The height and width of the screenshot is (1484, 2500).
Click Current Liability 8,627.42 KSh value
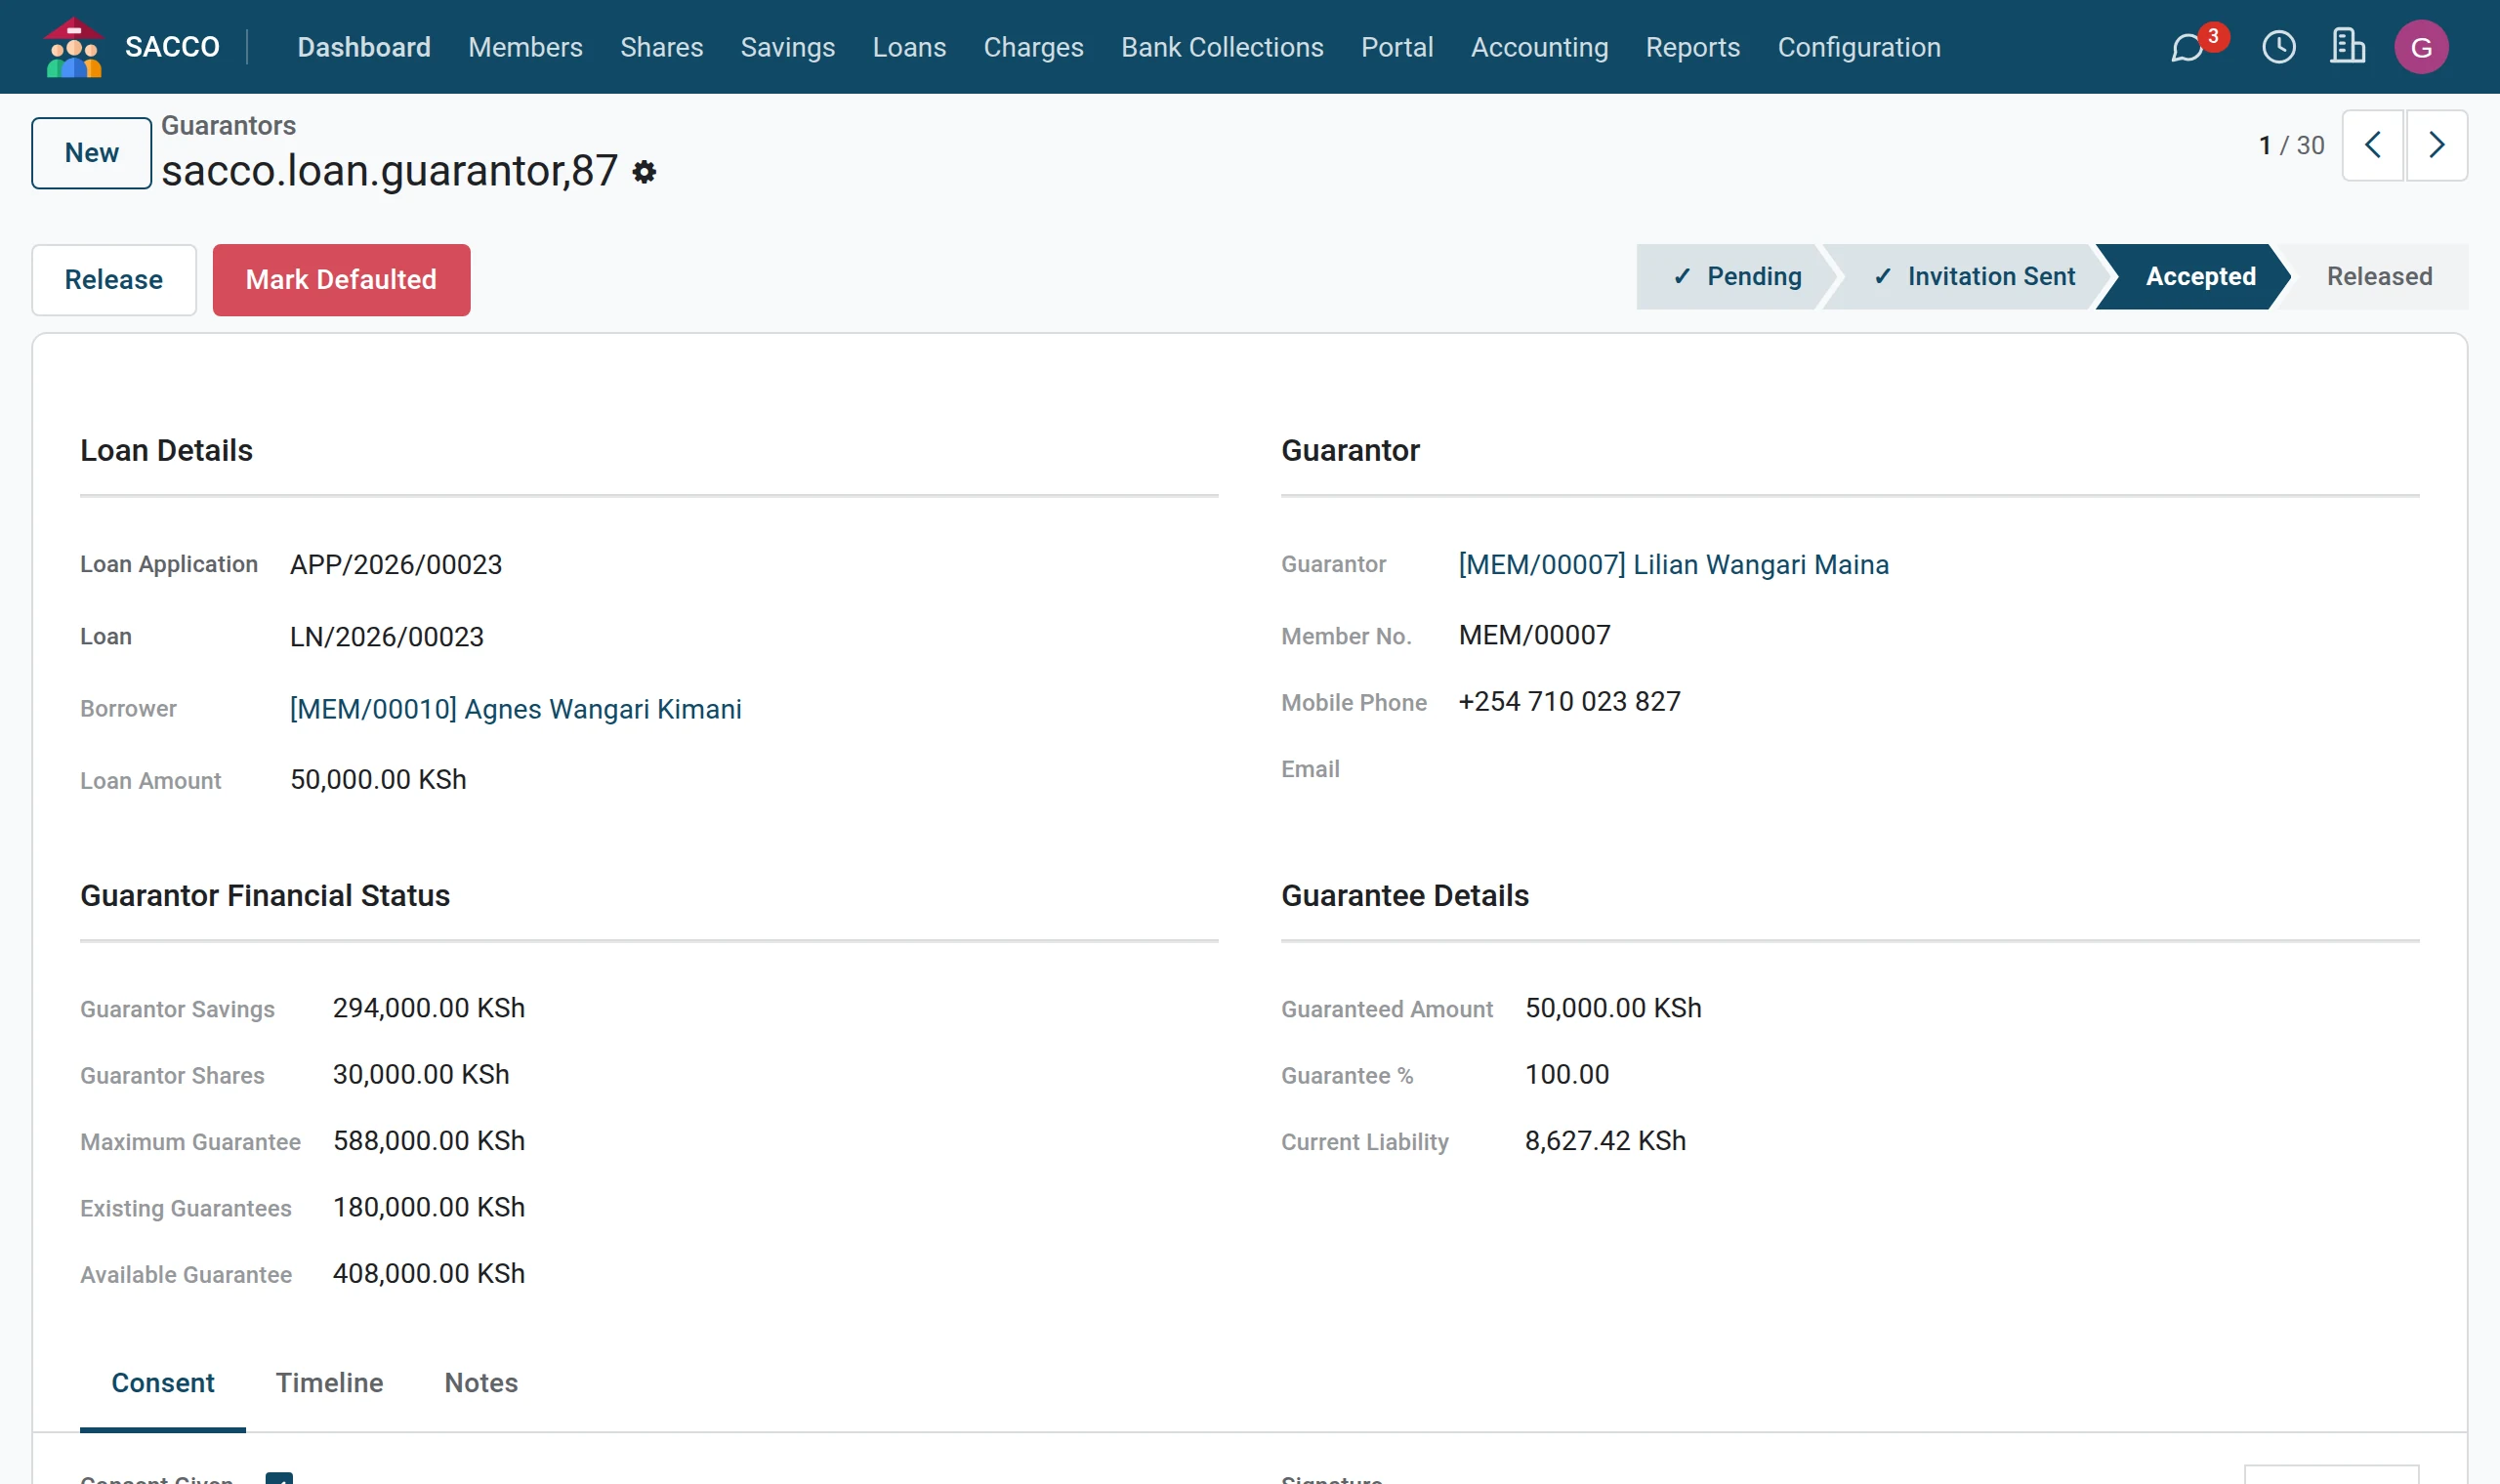click(x=1605, y=1141)
